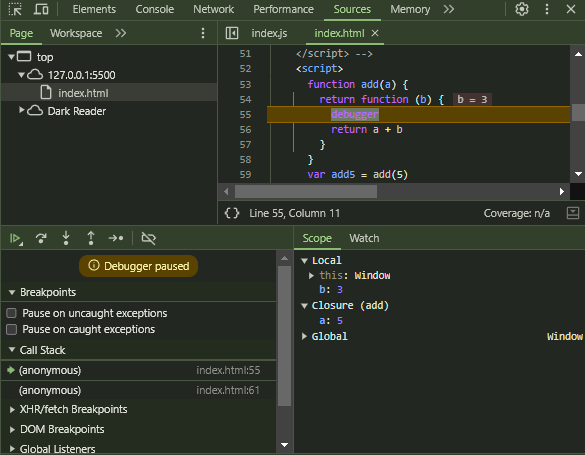Click the debugger sidebar scrollbar thumb
The width and height of the screenshot is (585, 455).
click(x=284, y=336)
